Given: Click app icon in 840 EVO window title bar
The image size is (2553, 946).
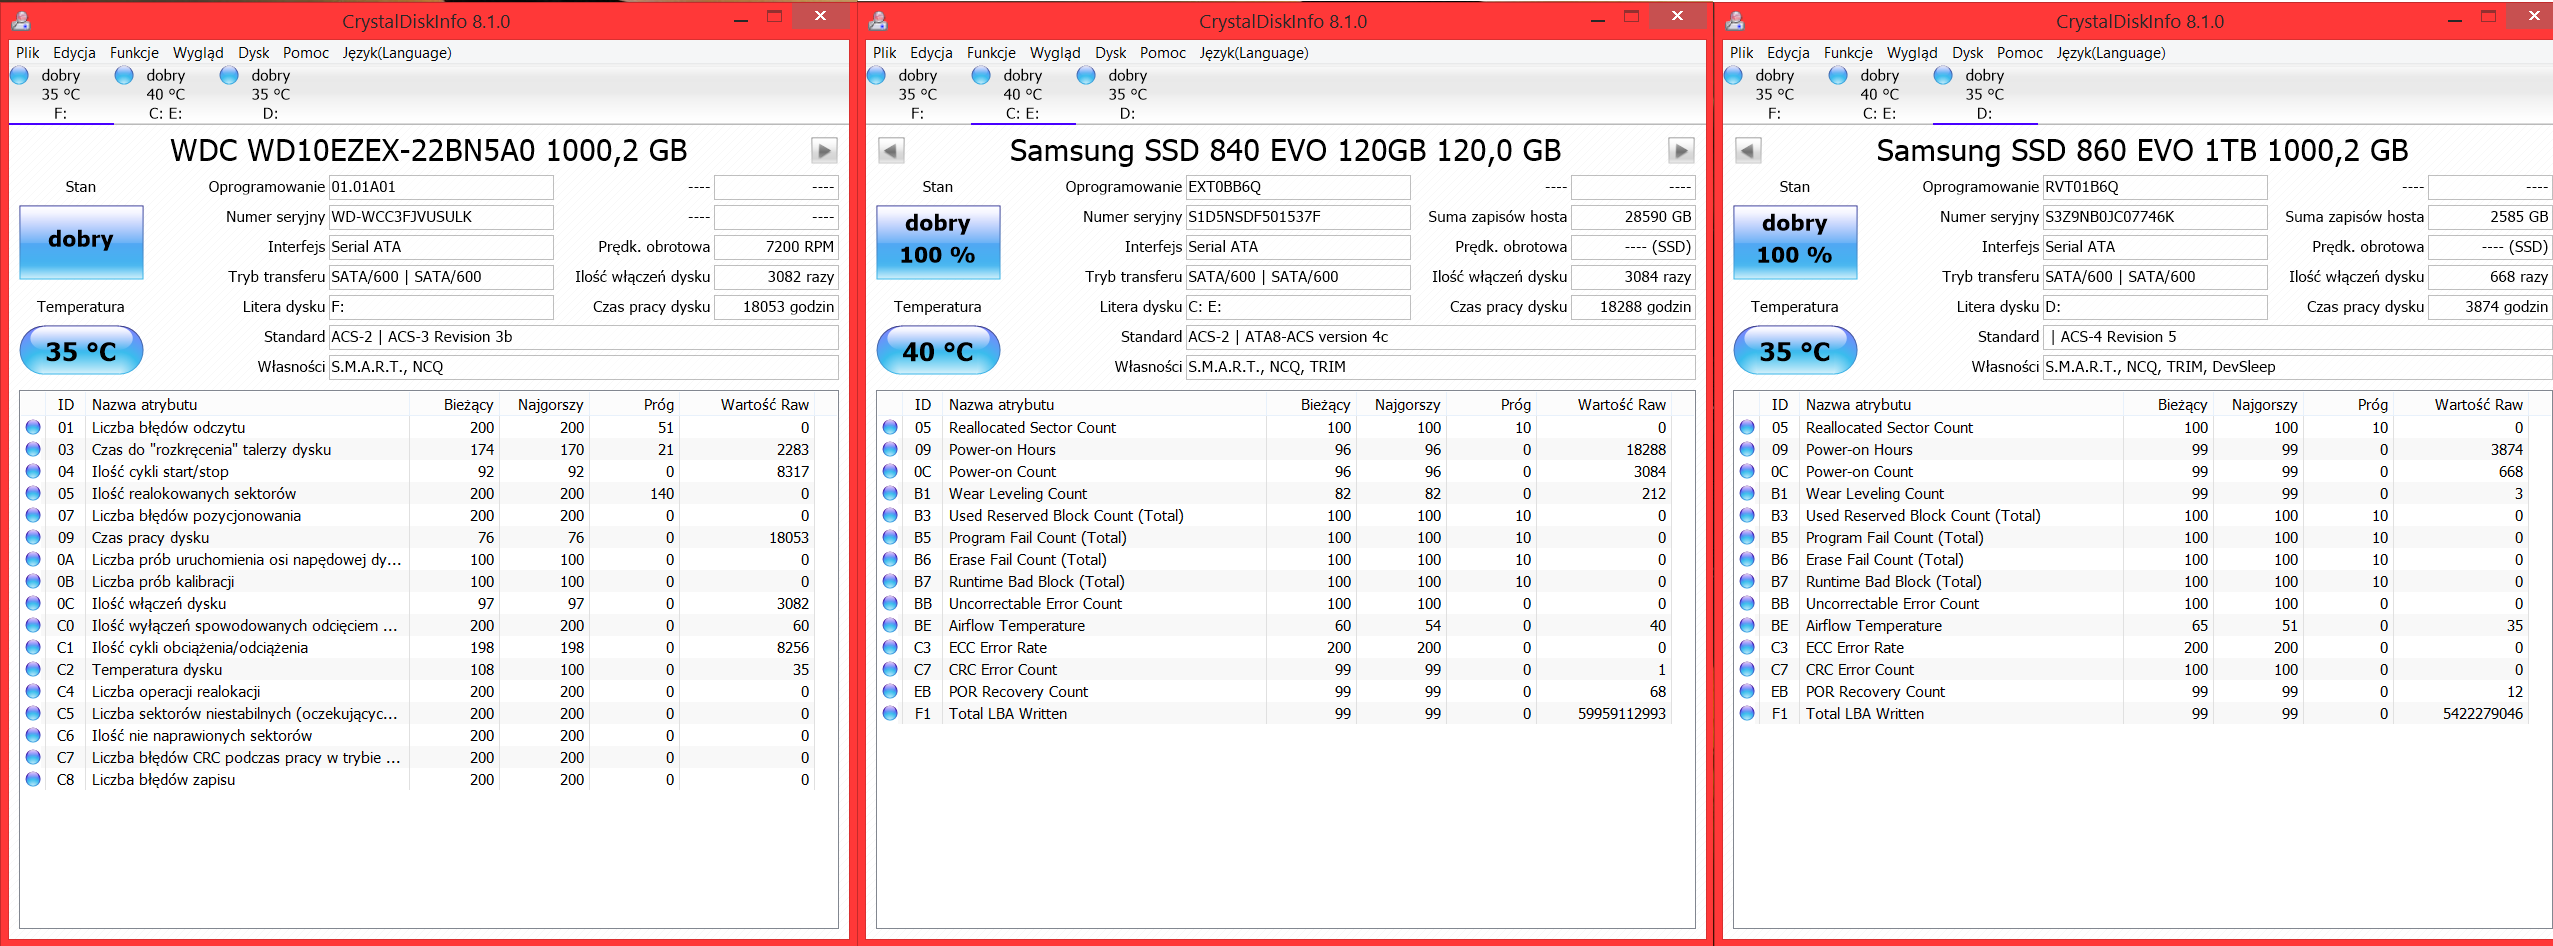Looking at the screenshot, I should pyautogui.click(x=878, y=20).
